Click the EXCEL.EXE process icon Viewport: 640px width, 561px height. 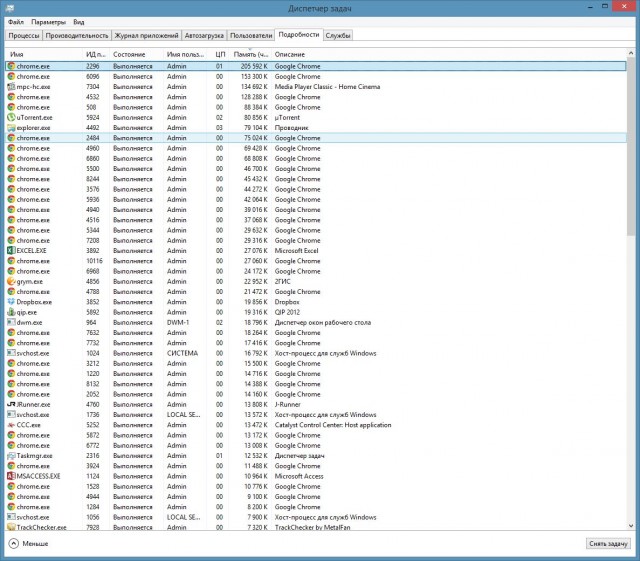11,251
